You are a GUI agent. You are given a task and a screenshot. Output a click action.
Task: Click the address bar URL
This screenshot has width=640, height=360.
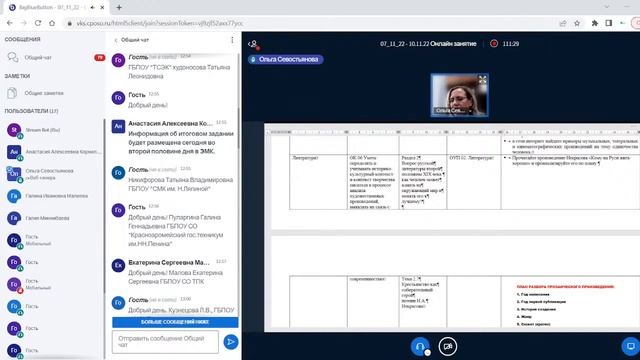click(160, 23)
